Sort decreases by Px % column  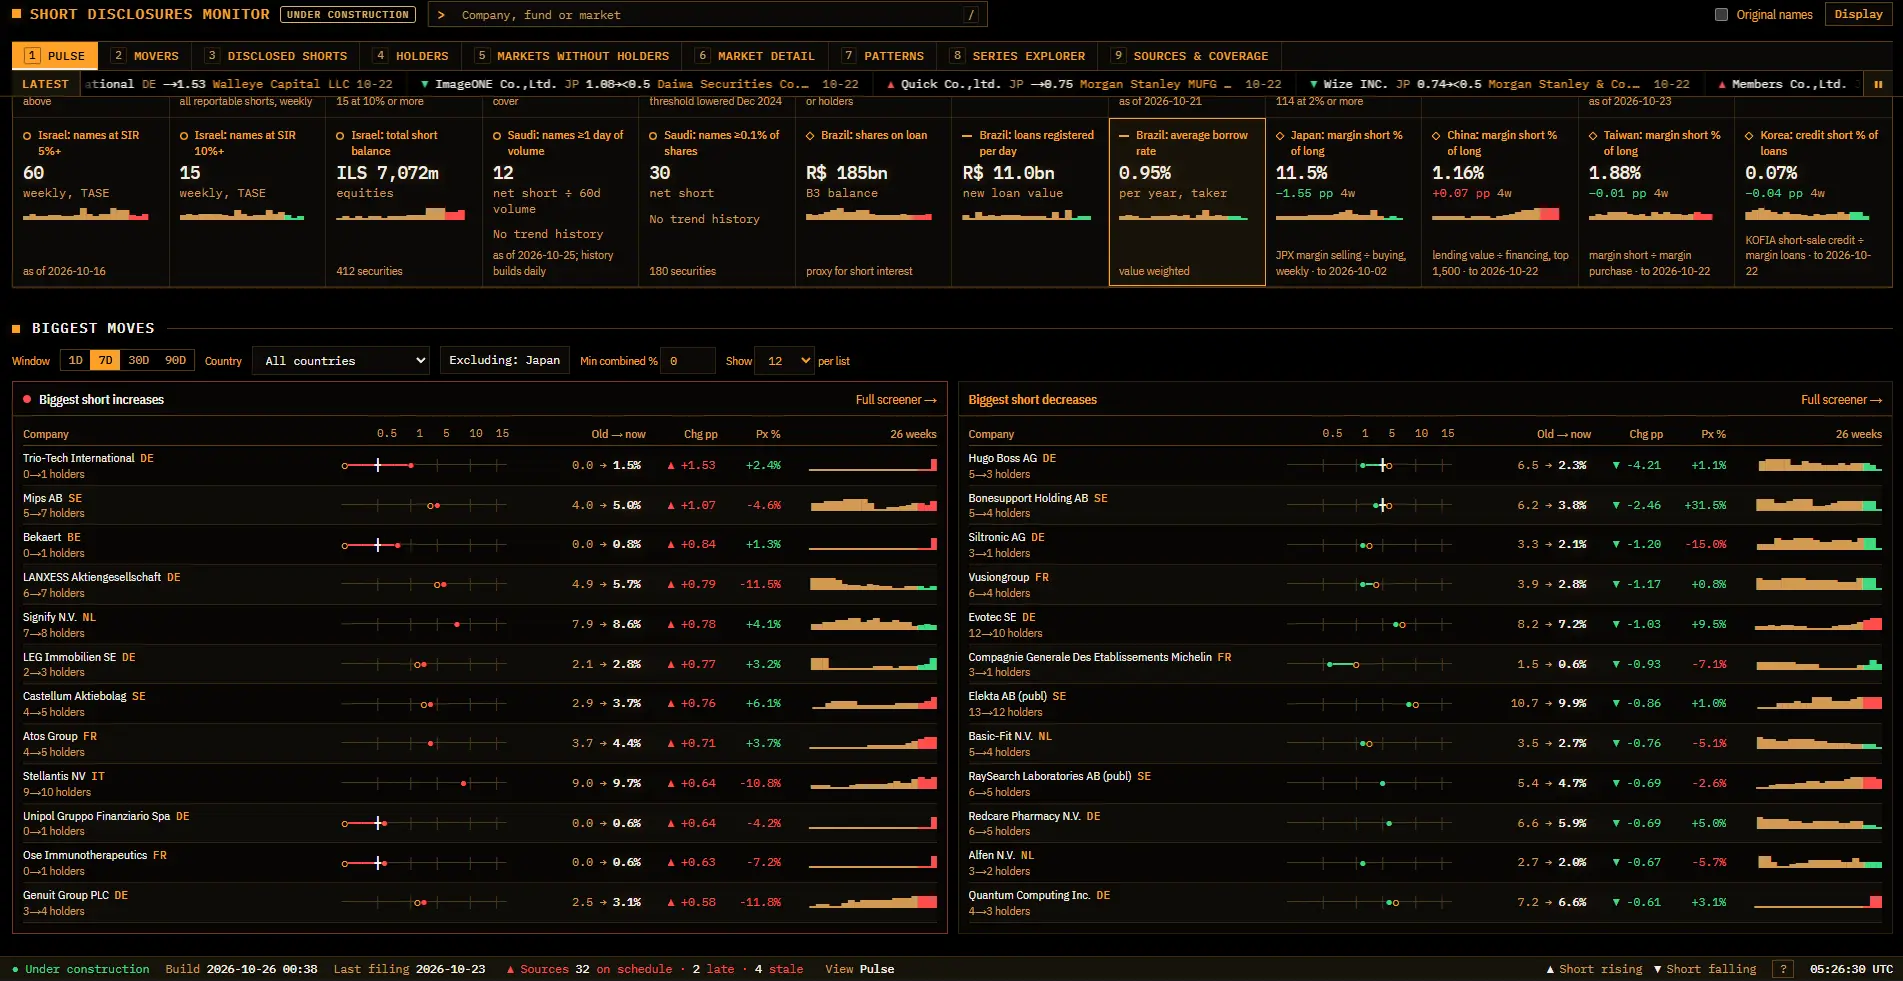click(x=1713, y=434)
